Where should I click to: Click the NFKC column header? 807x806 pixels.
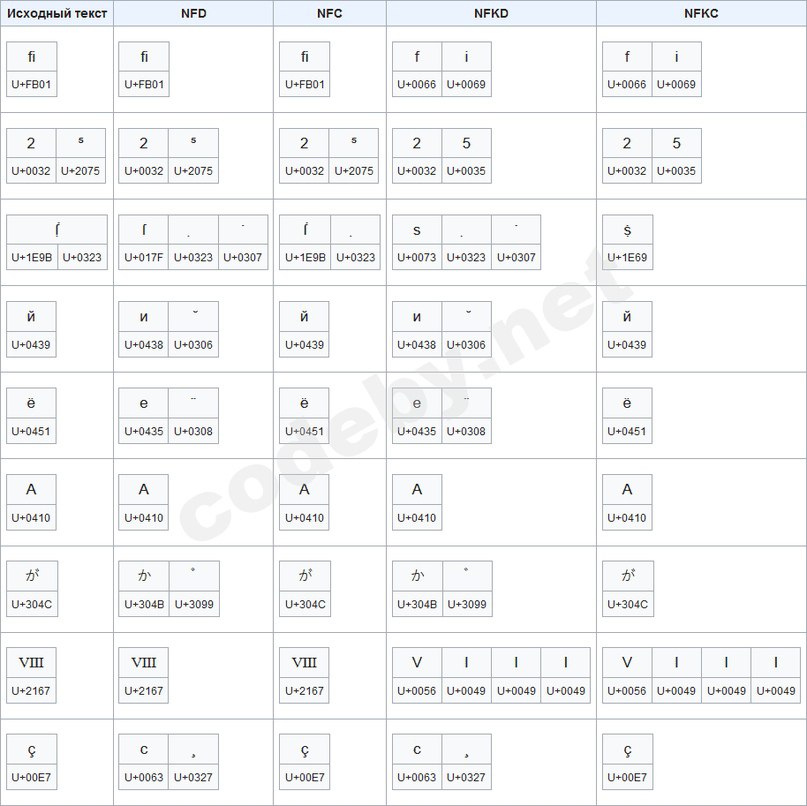click(x=701, y=13)
